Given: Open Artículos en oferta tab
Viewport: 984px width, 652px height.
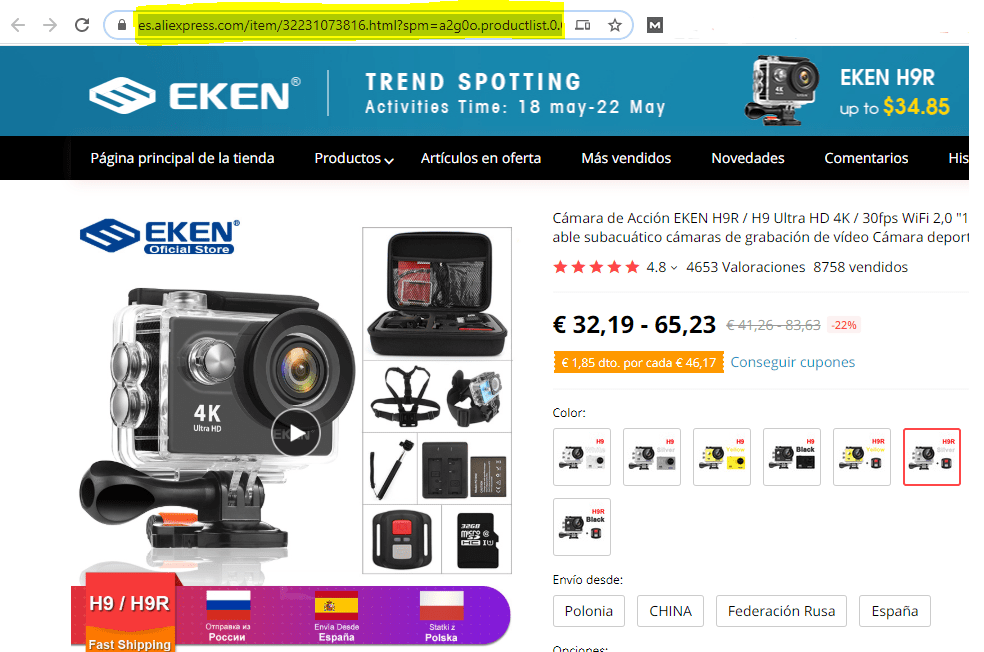Looking at the screenshot, I should (481, 158).
